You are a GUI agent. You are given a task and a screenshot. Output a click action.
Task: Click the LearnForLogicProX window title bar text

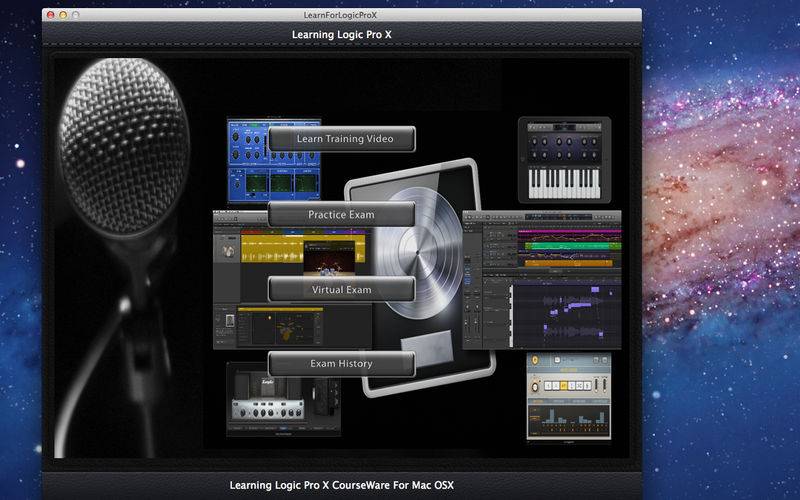[340, 15]
